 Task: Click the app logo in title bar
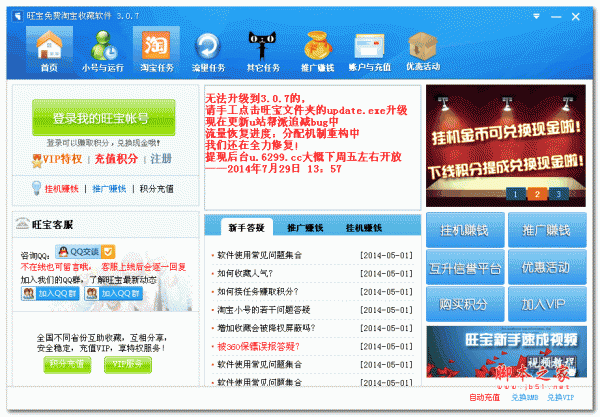coord(17,16)
